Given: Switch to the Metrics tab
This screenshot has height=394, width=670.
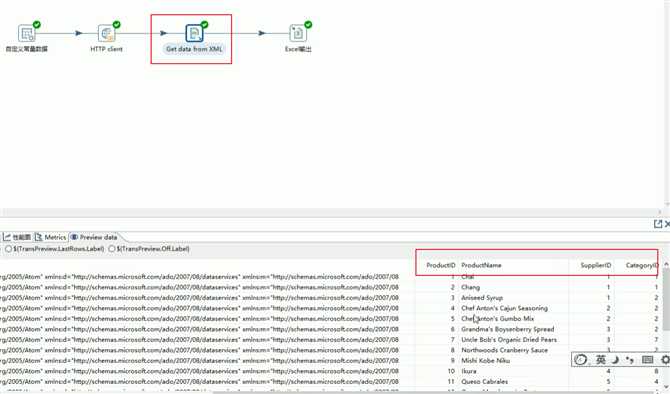Looking at the screenshot, I should coord(51,237).
